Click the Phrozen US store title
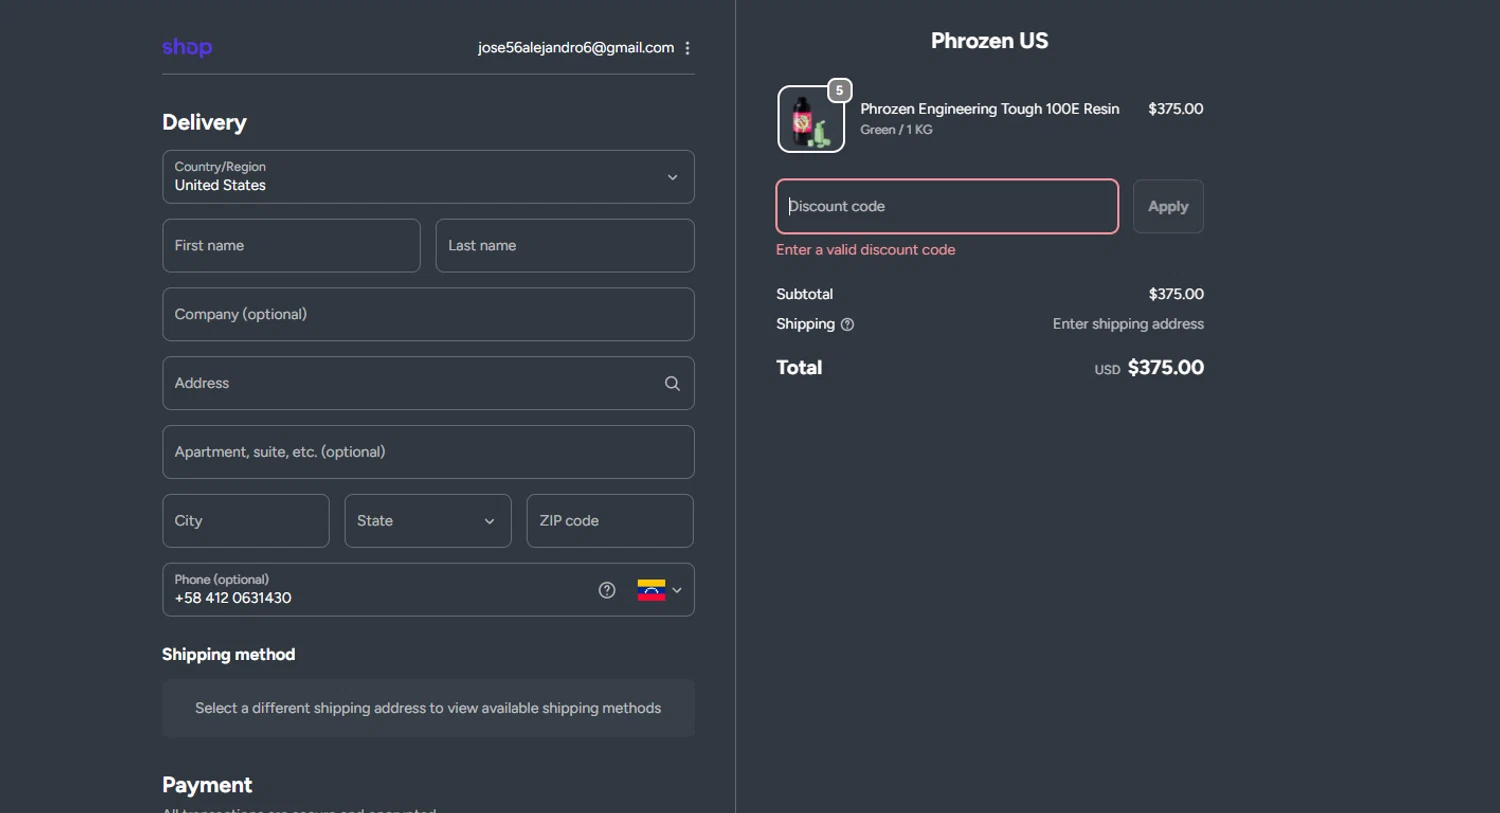The width and height of the screenshot is (1500, 813). click(990, 41)
